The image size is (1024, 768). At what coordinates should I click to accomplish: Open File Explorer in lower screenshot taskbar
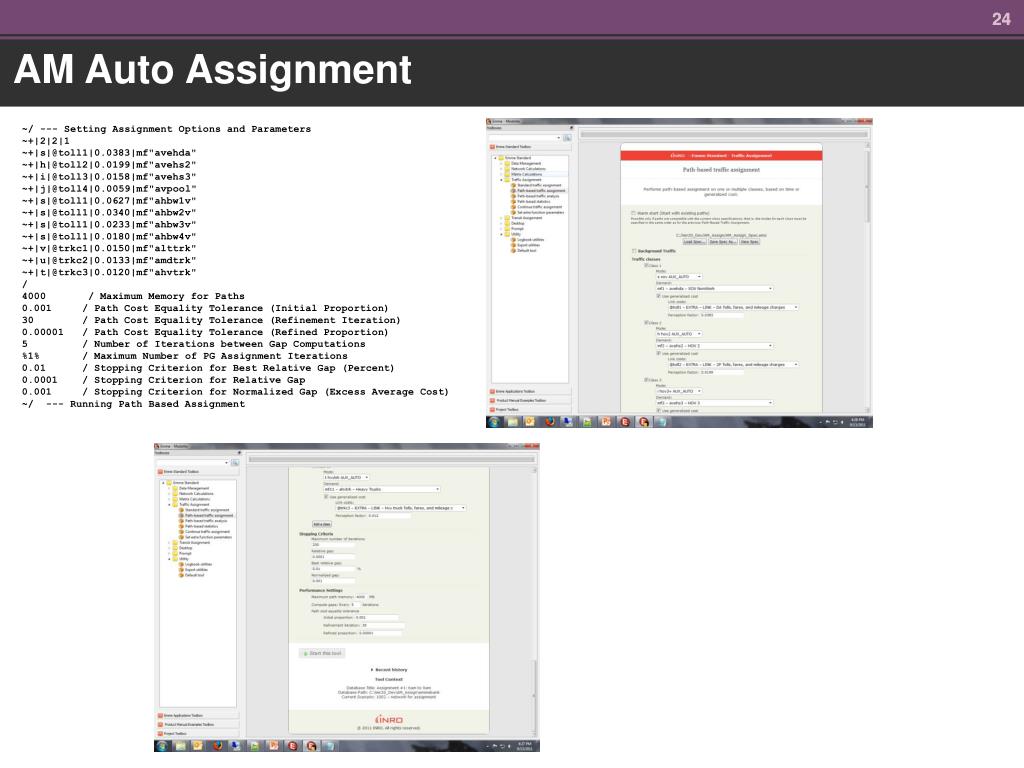click(x=180, y=745)
